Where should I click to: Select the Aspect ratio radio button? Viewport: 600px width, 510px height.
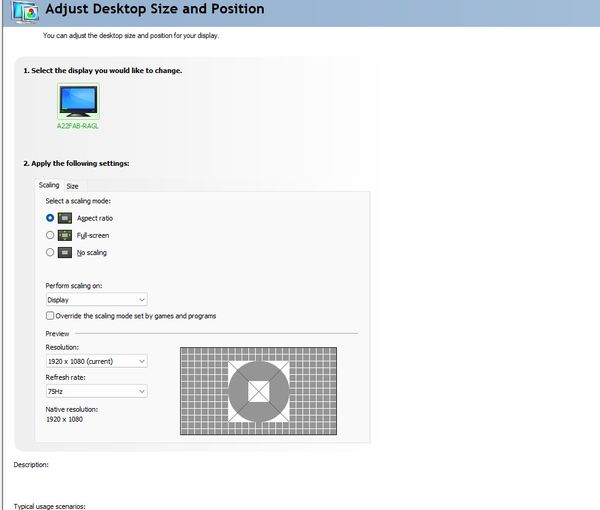50,218
